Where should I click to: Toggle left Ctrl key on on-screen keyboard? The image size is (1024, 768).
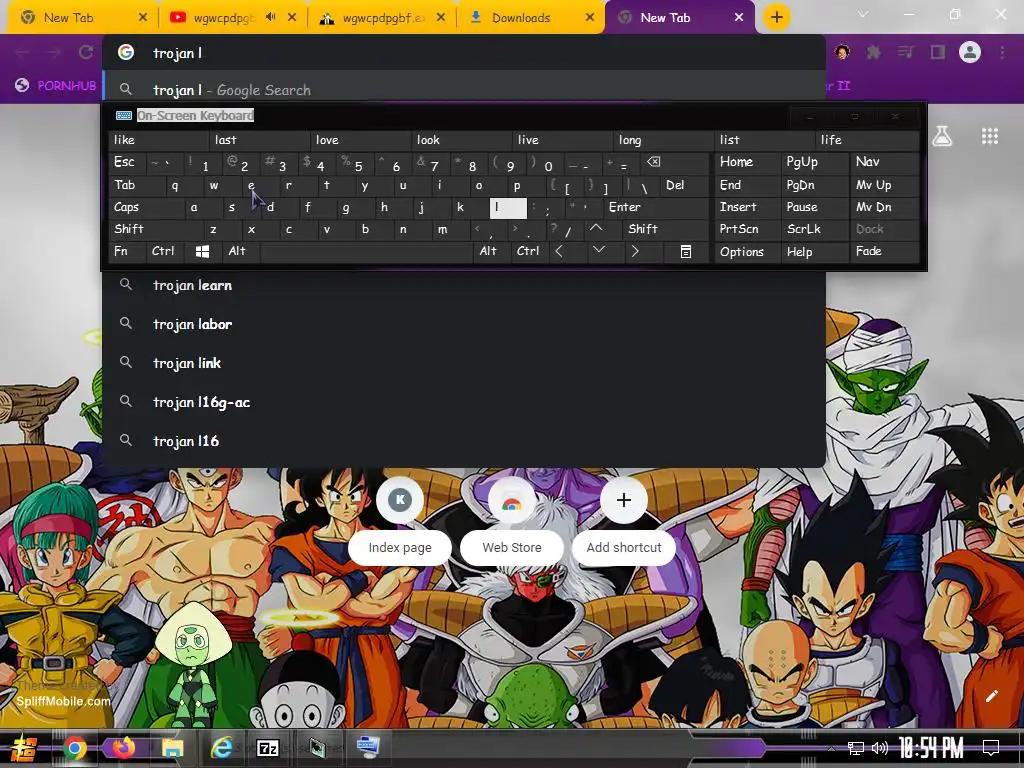click(x=166, y=251)
